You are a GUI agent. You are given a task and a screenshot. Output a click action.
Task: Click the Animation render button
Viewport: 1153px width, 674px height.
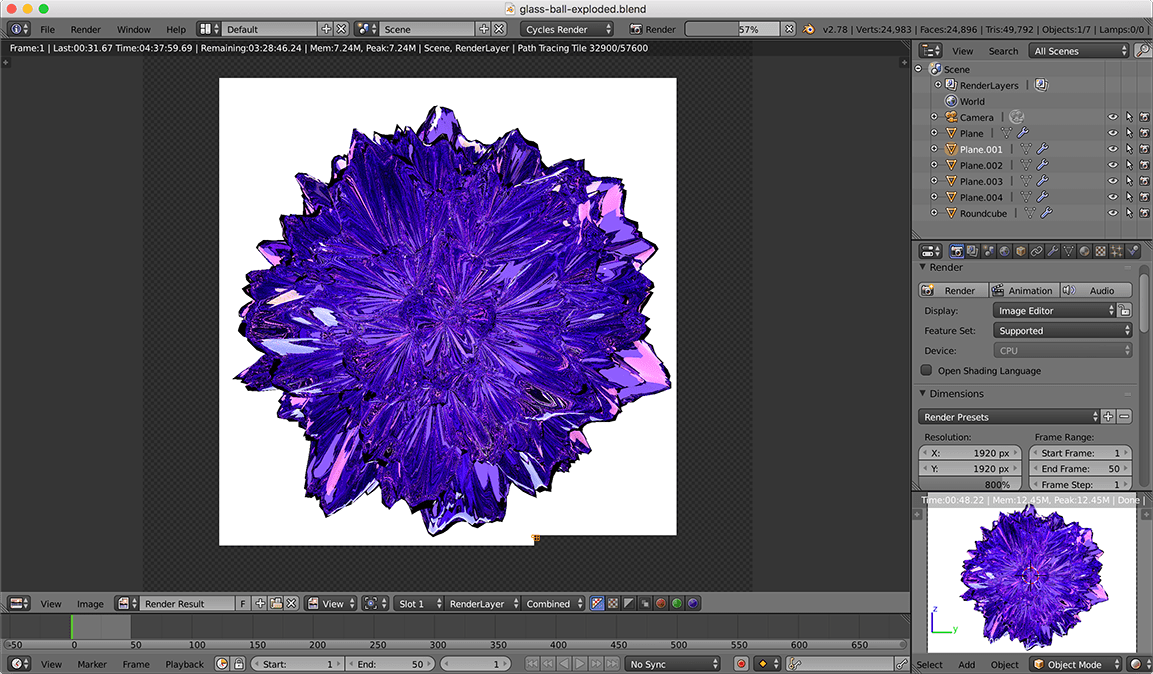pos(1022,291)
